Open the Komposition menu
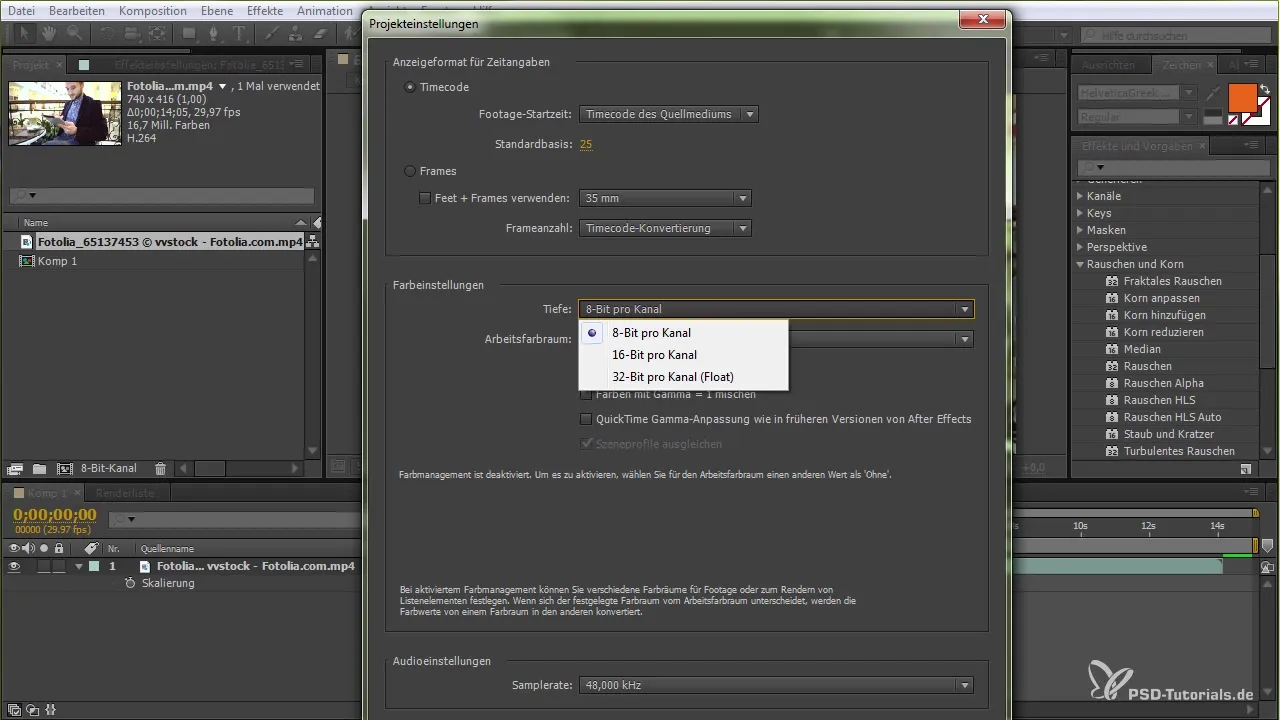 point(153,11)
